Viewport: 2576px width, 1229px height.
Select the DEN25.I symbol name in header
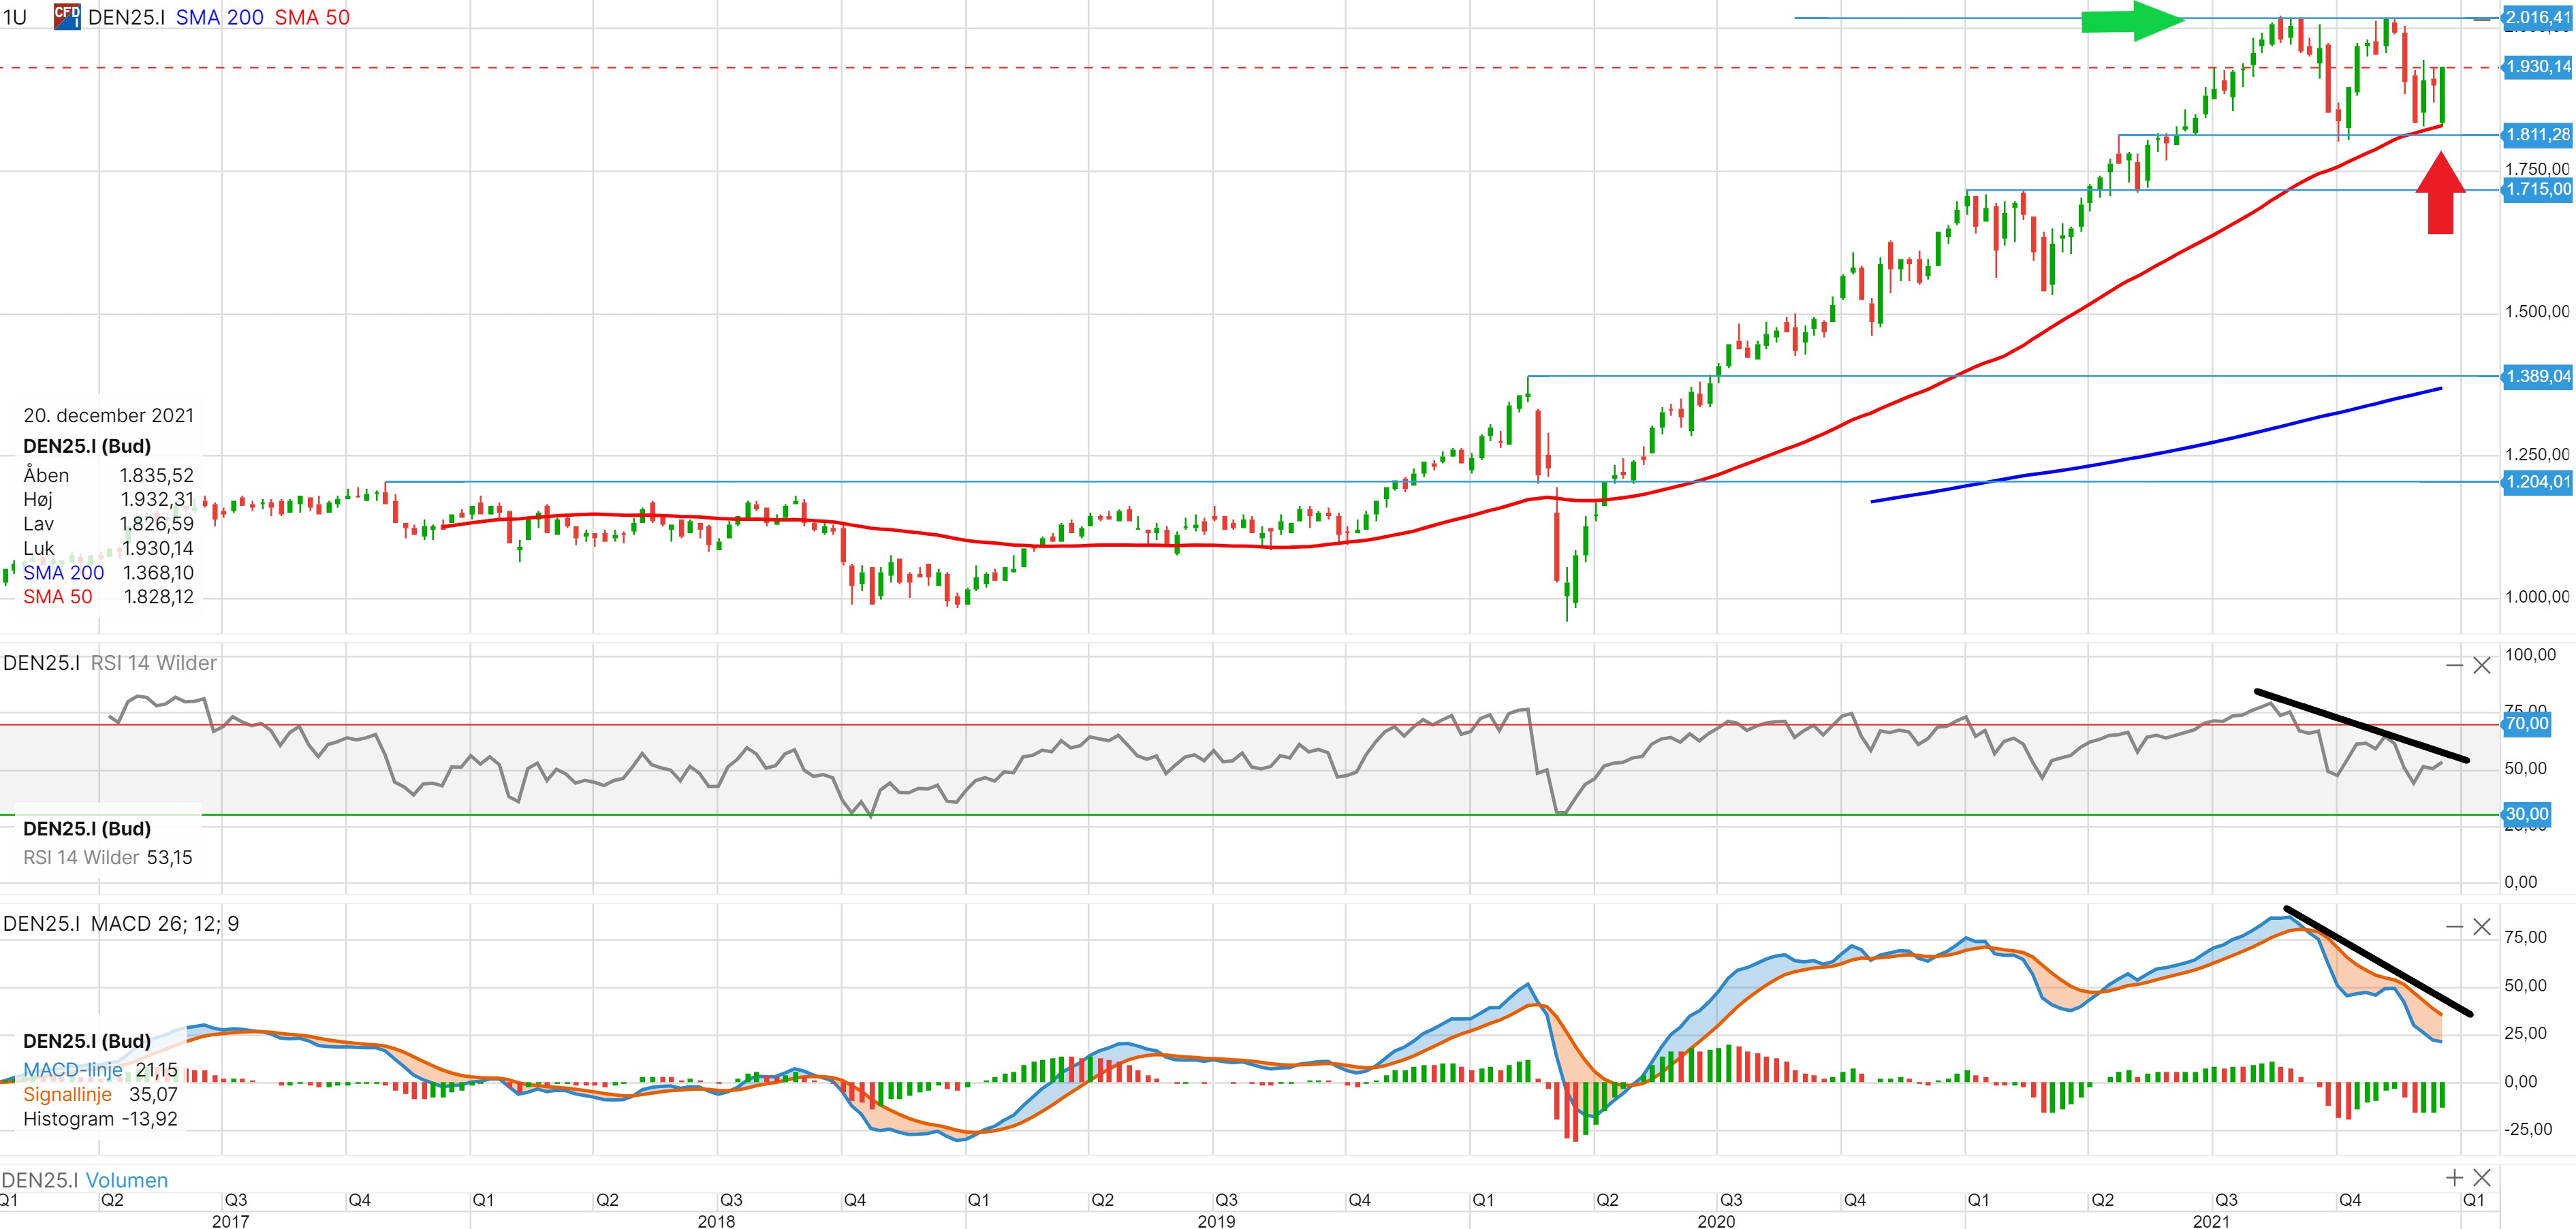(x=126, y=17)
